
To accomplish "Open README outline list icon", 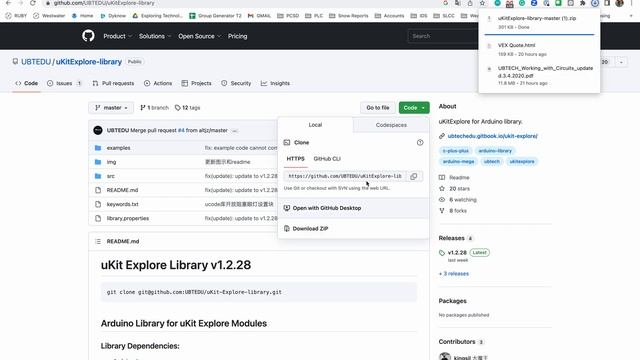I will (x=98, y=241).
